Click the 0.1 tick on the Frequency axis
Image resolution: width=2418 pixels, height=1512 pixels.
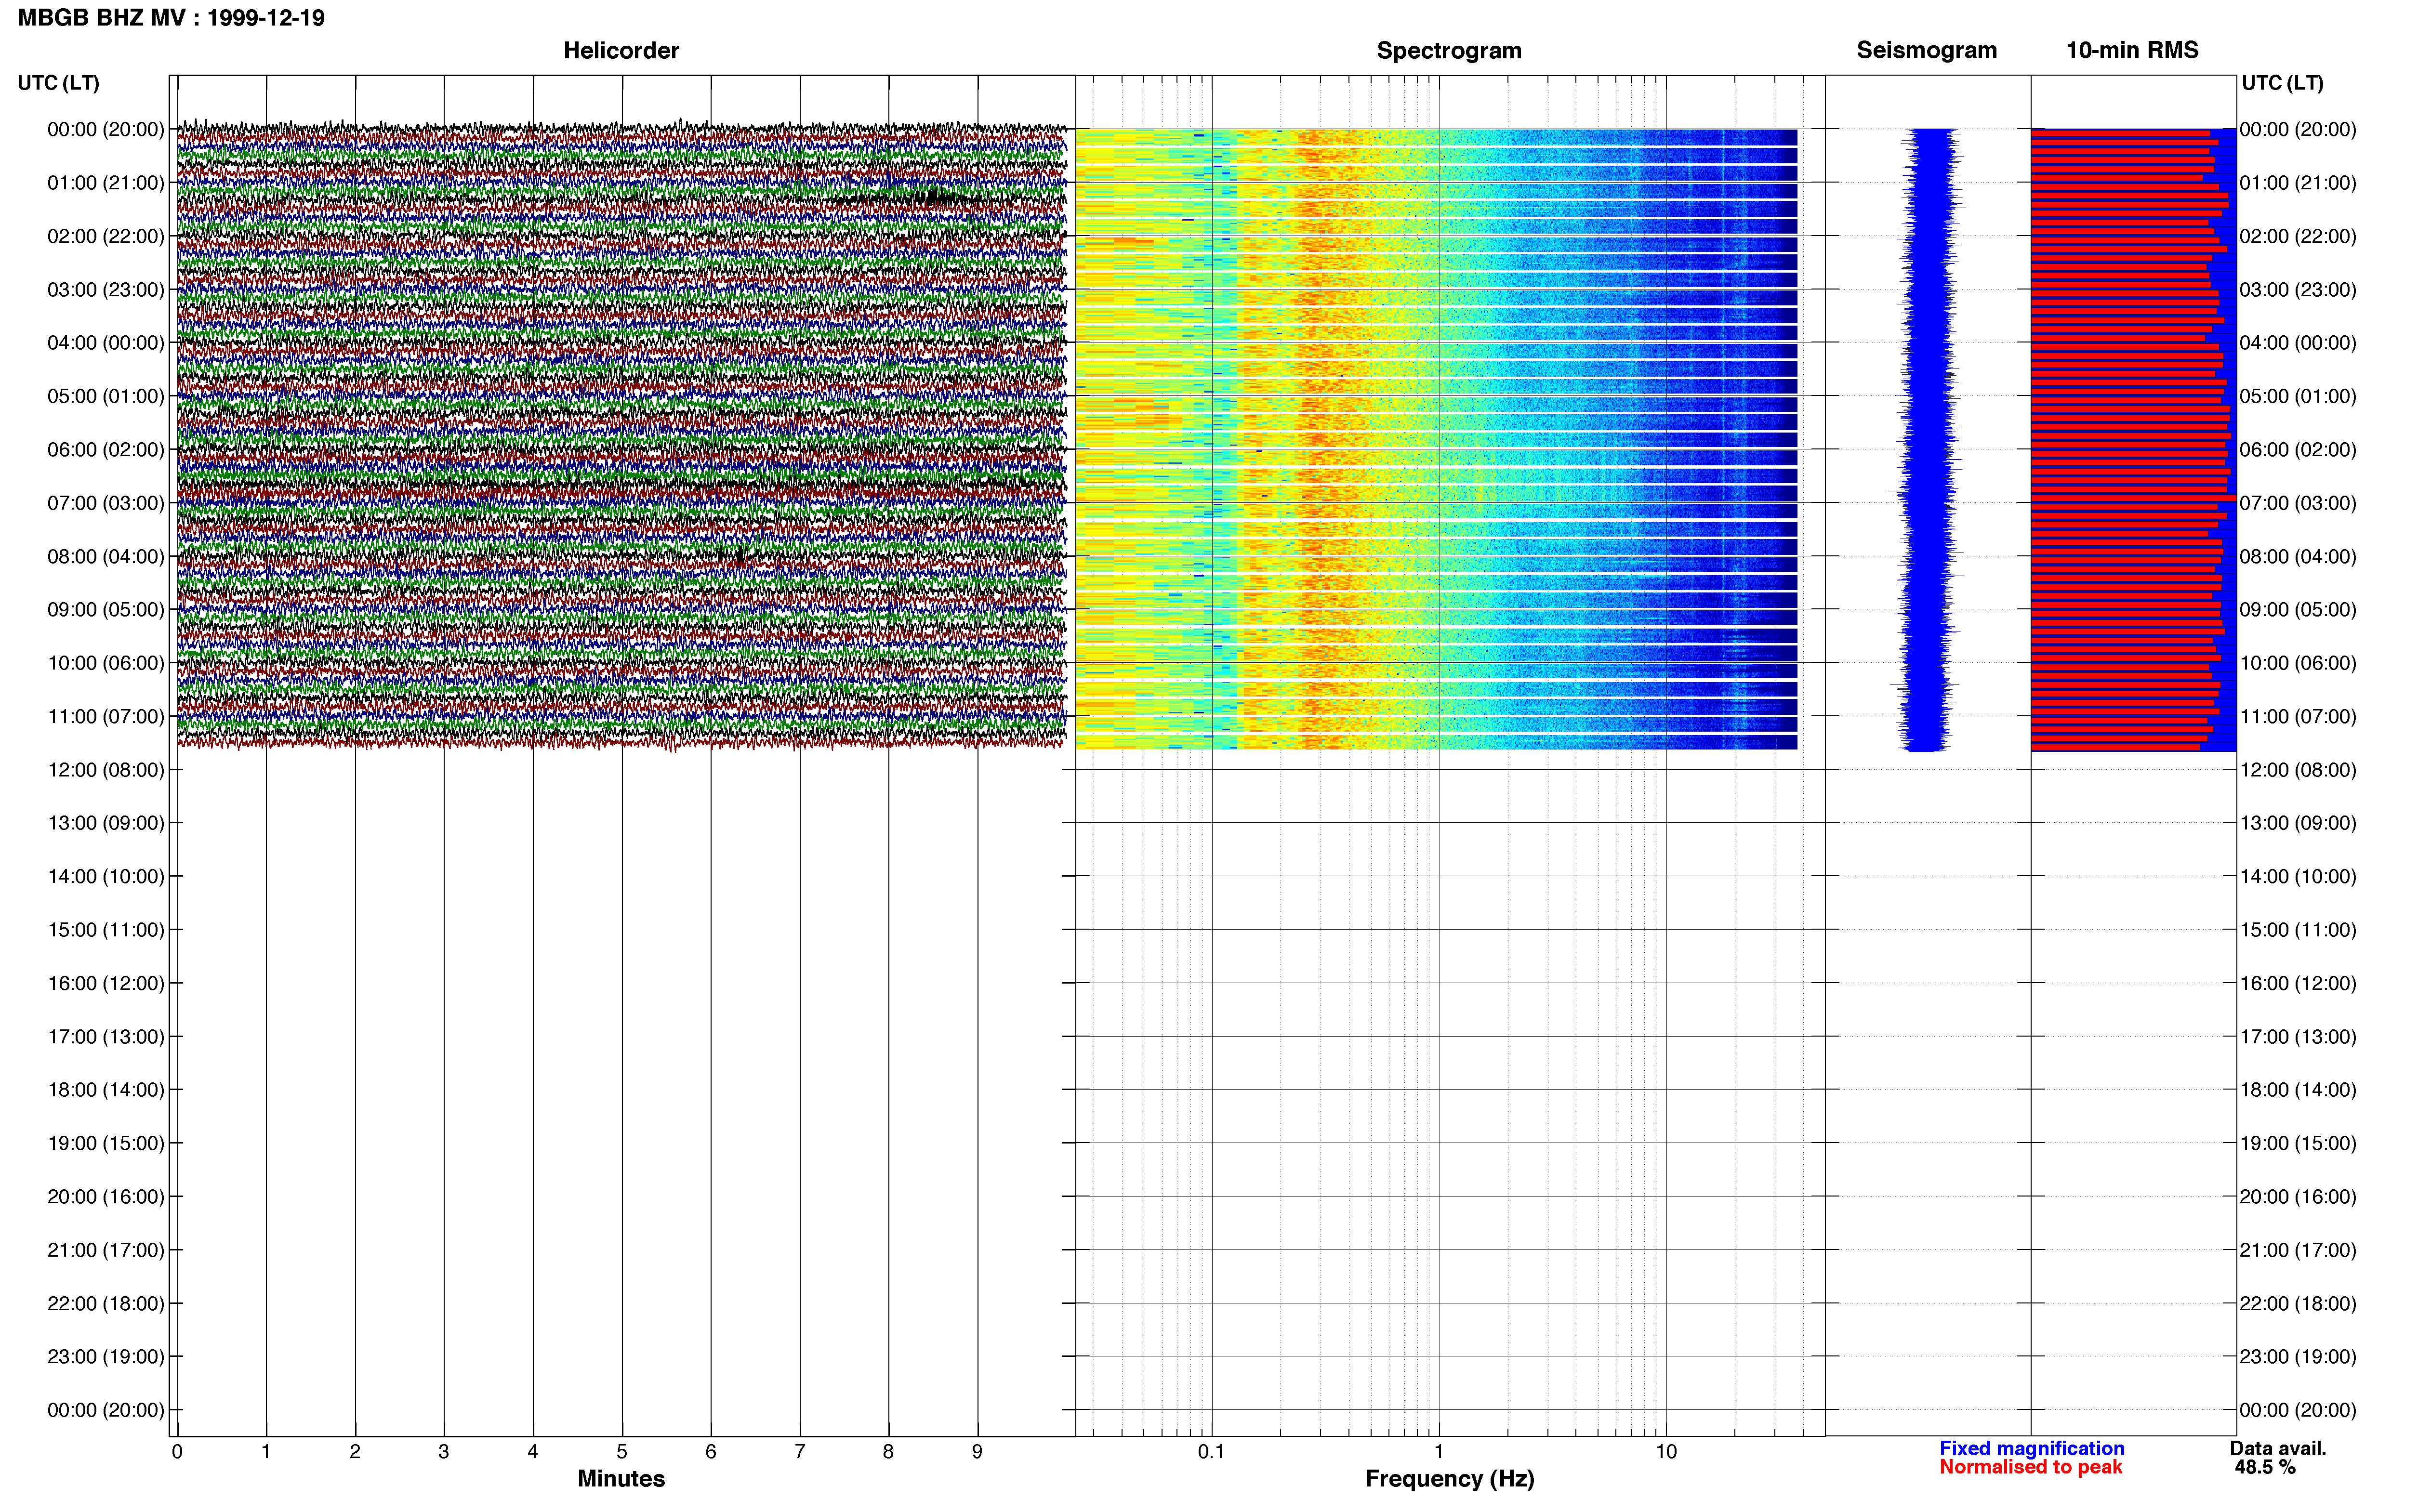pyautogui.click(x=1211, y=1452)
